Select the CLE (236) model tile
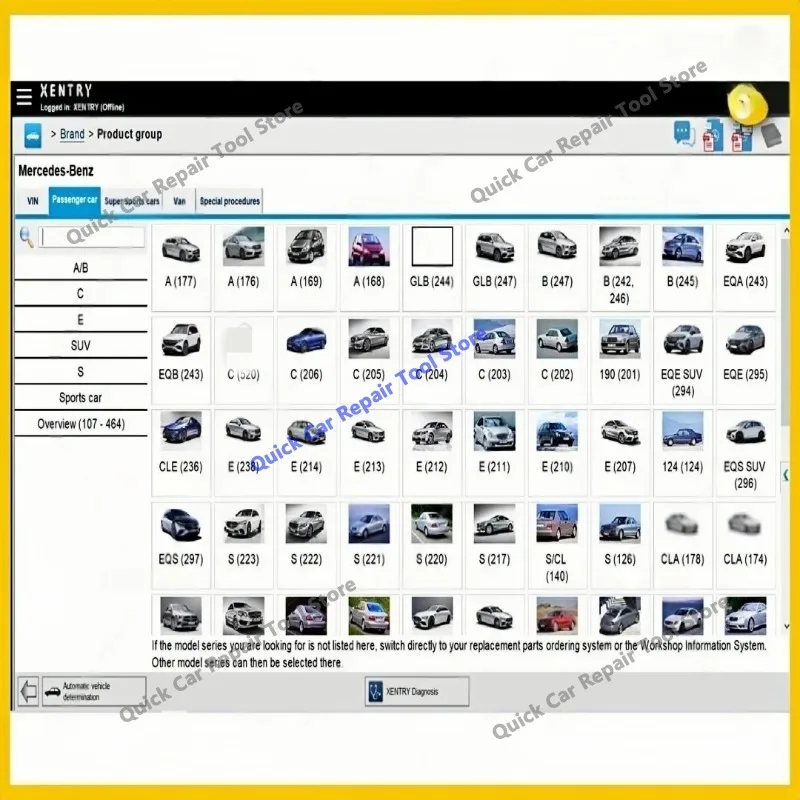The height and width of the screenshot is (800, 800). pos(181,453)
